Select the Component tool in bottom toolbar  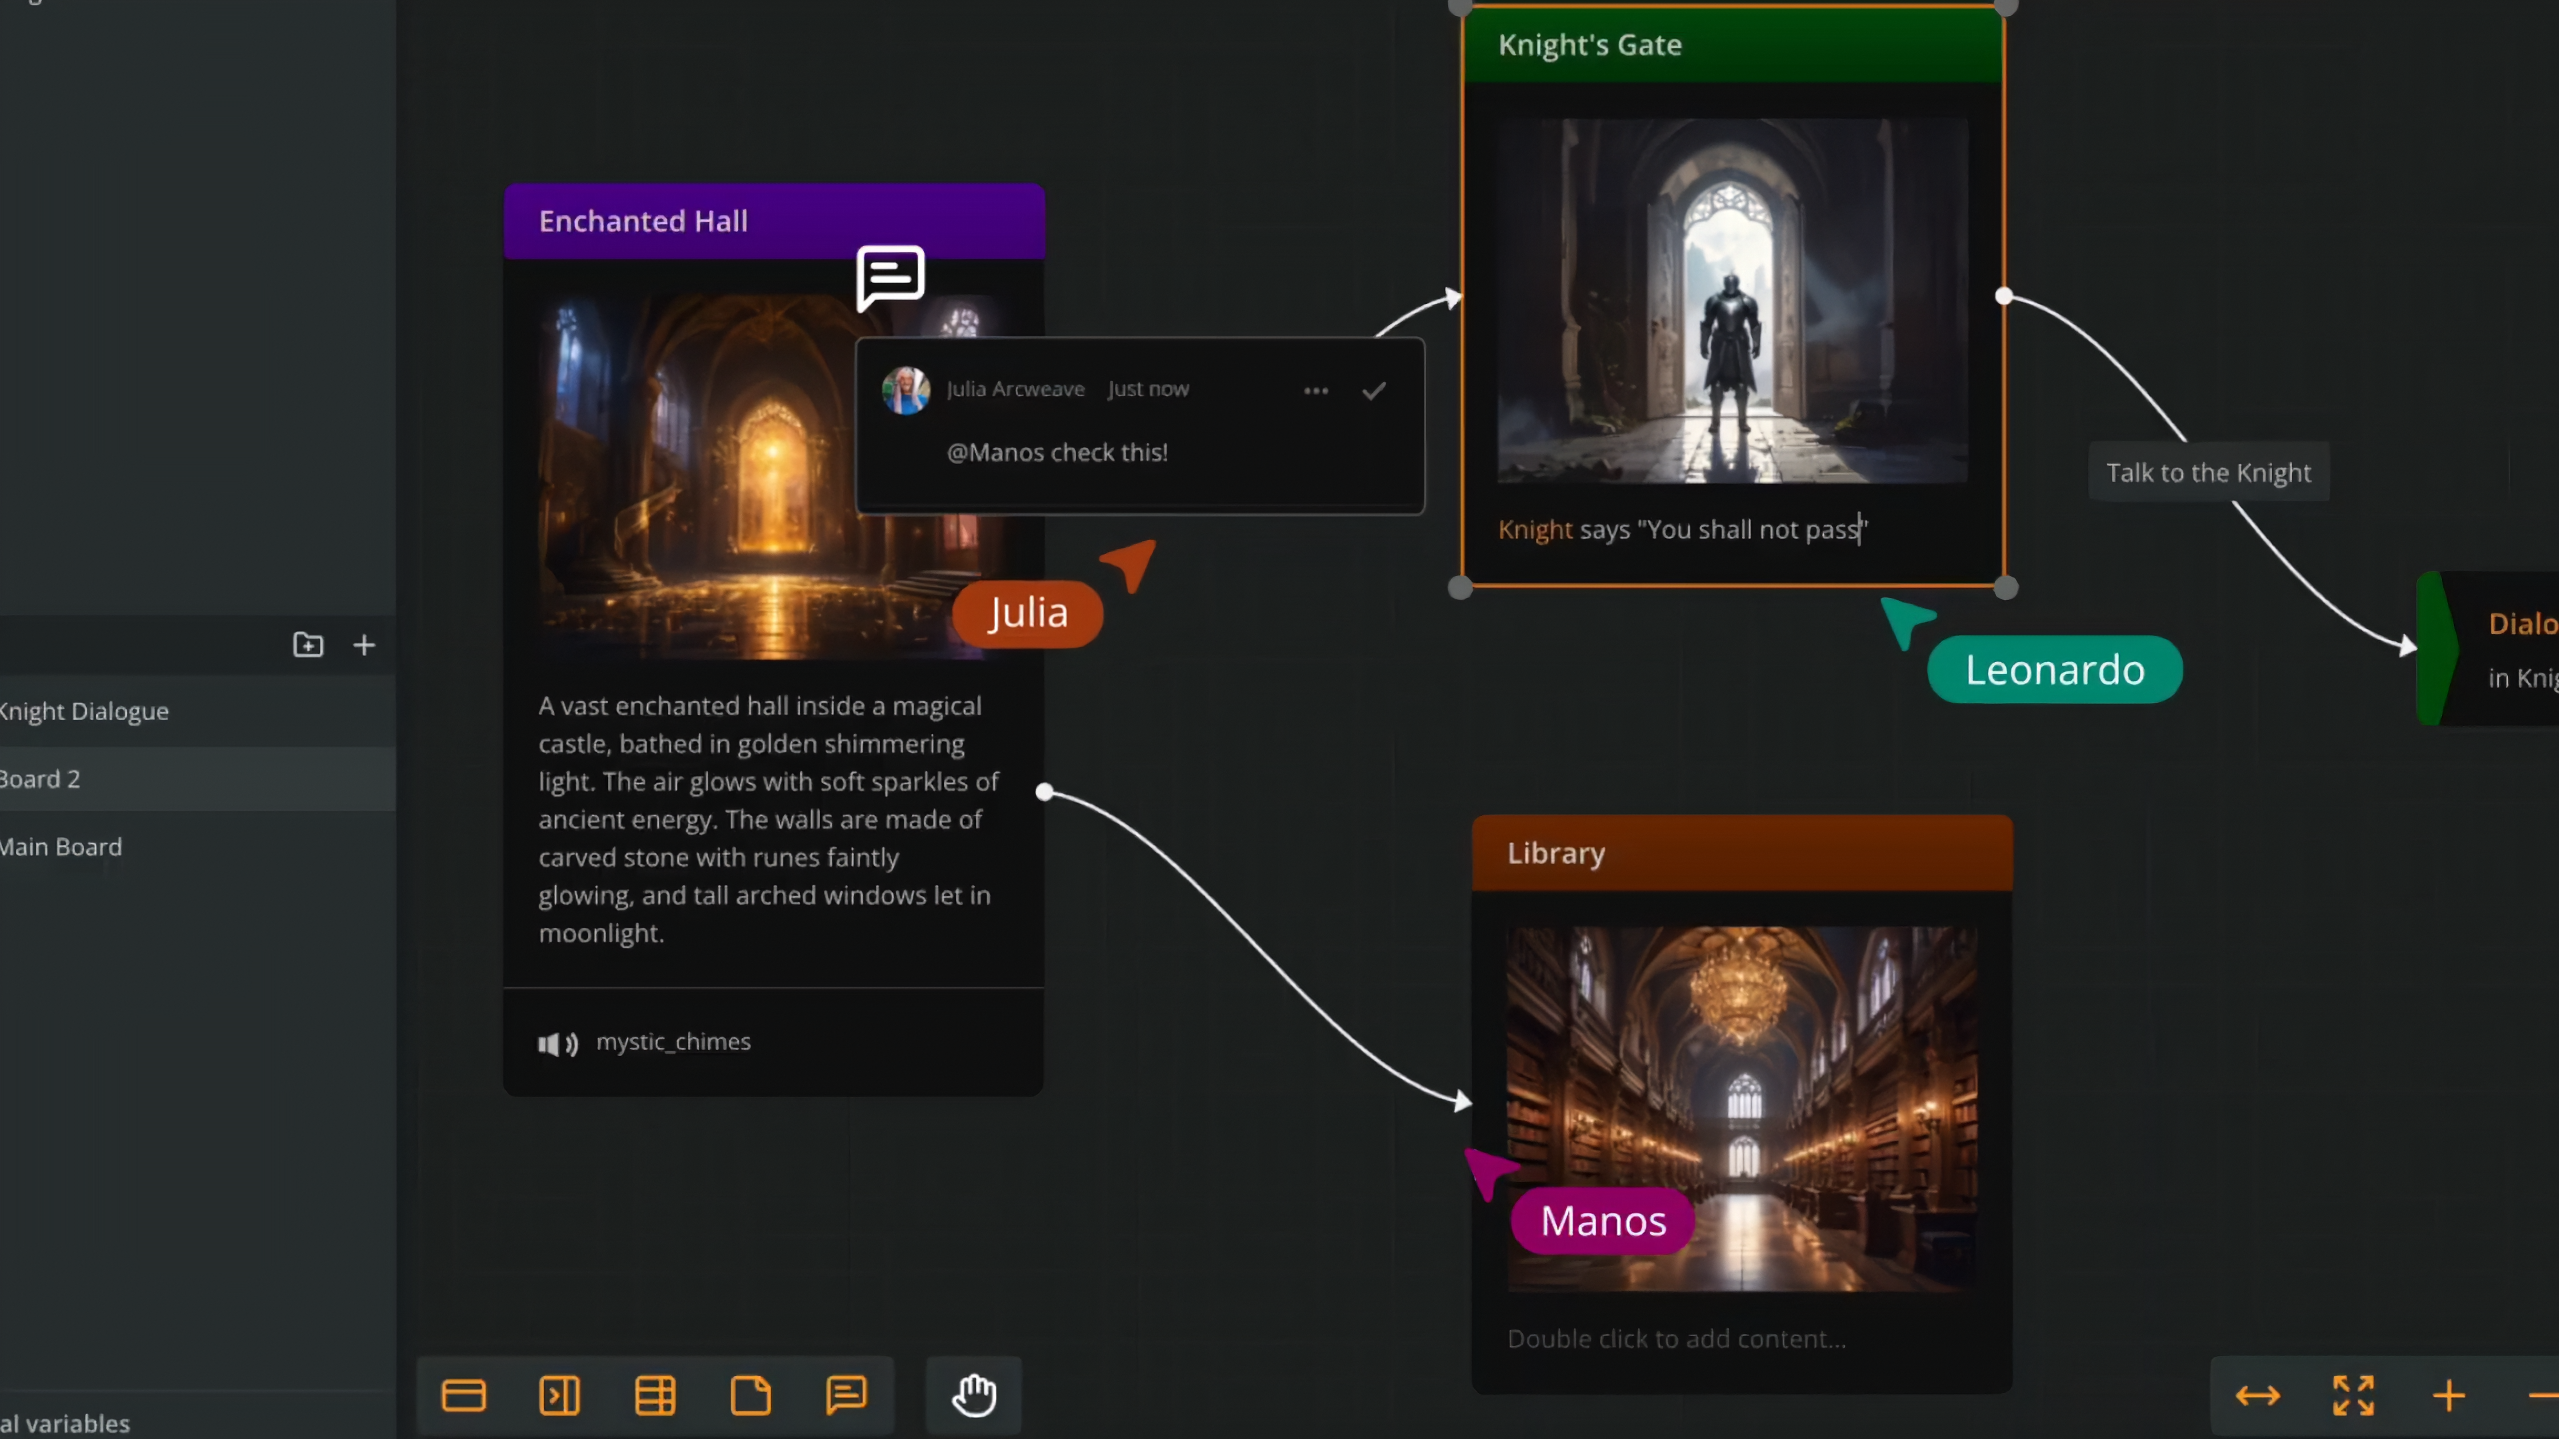coord(655,1395)
